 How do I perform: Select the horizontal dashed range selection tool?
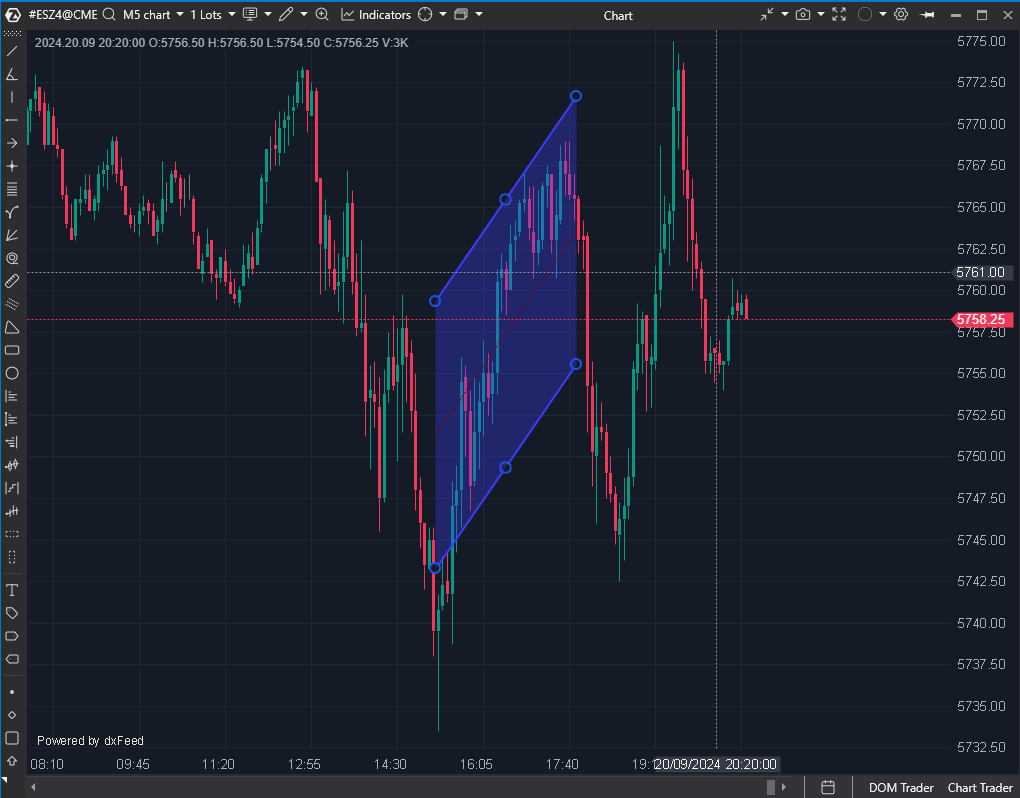12,534
